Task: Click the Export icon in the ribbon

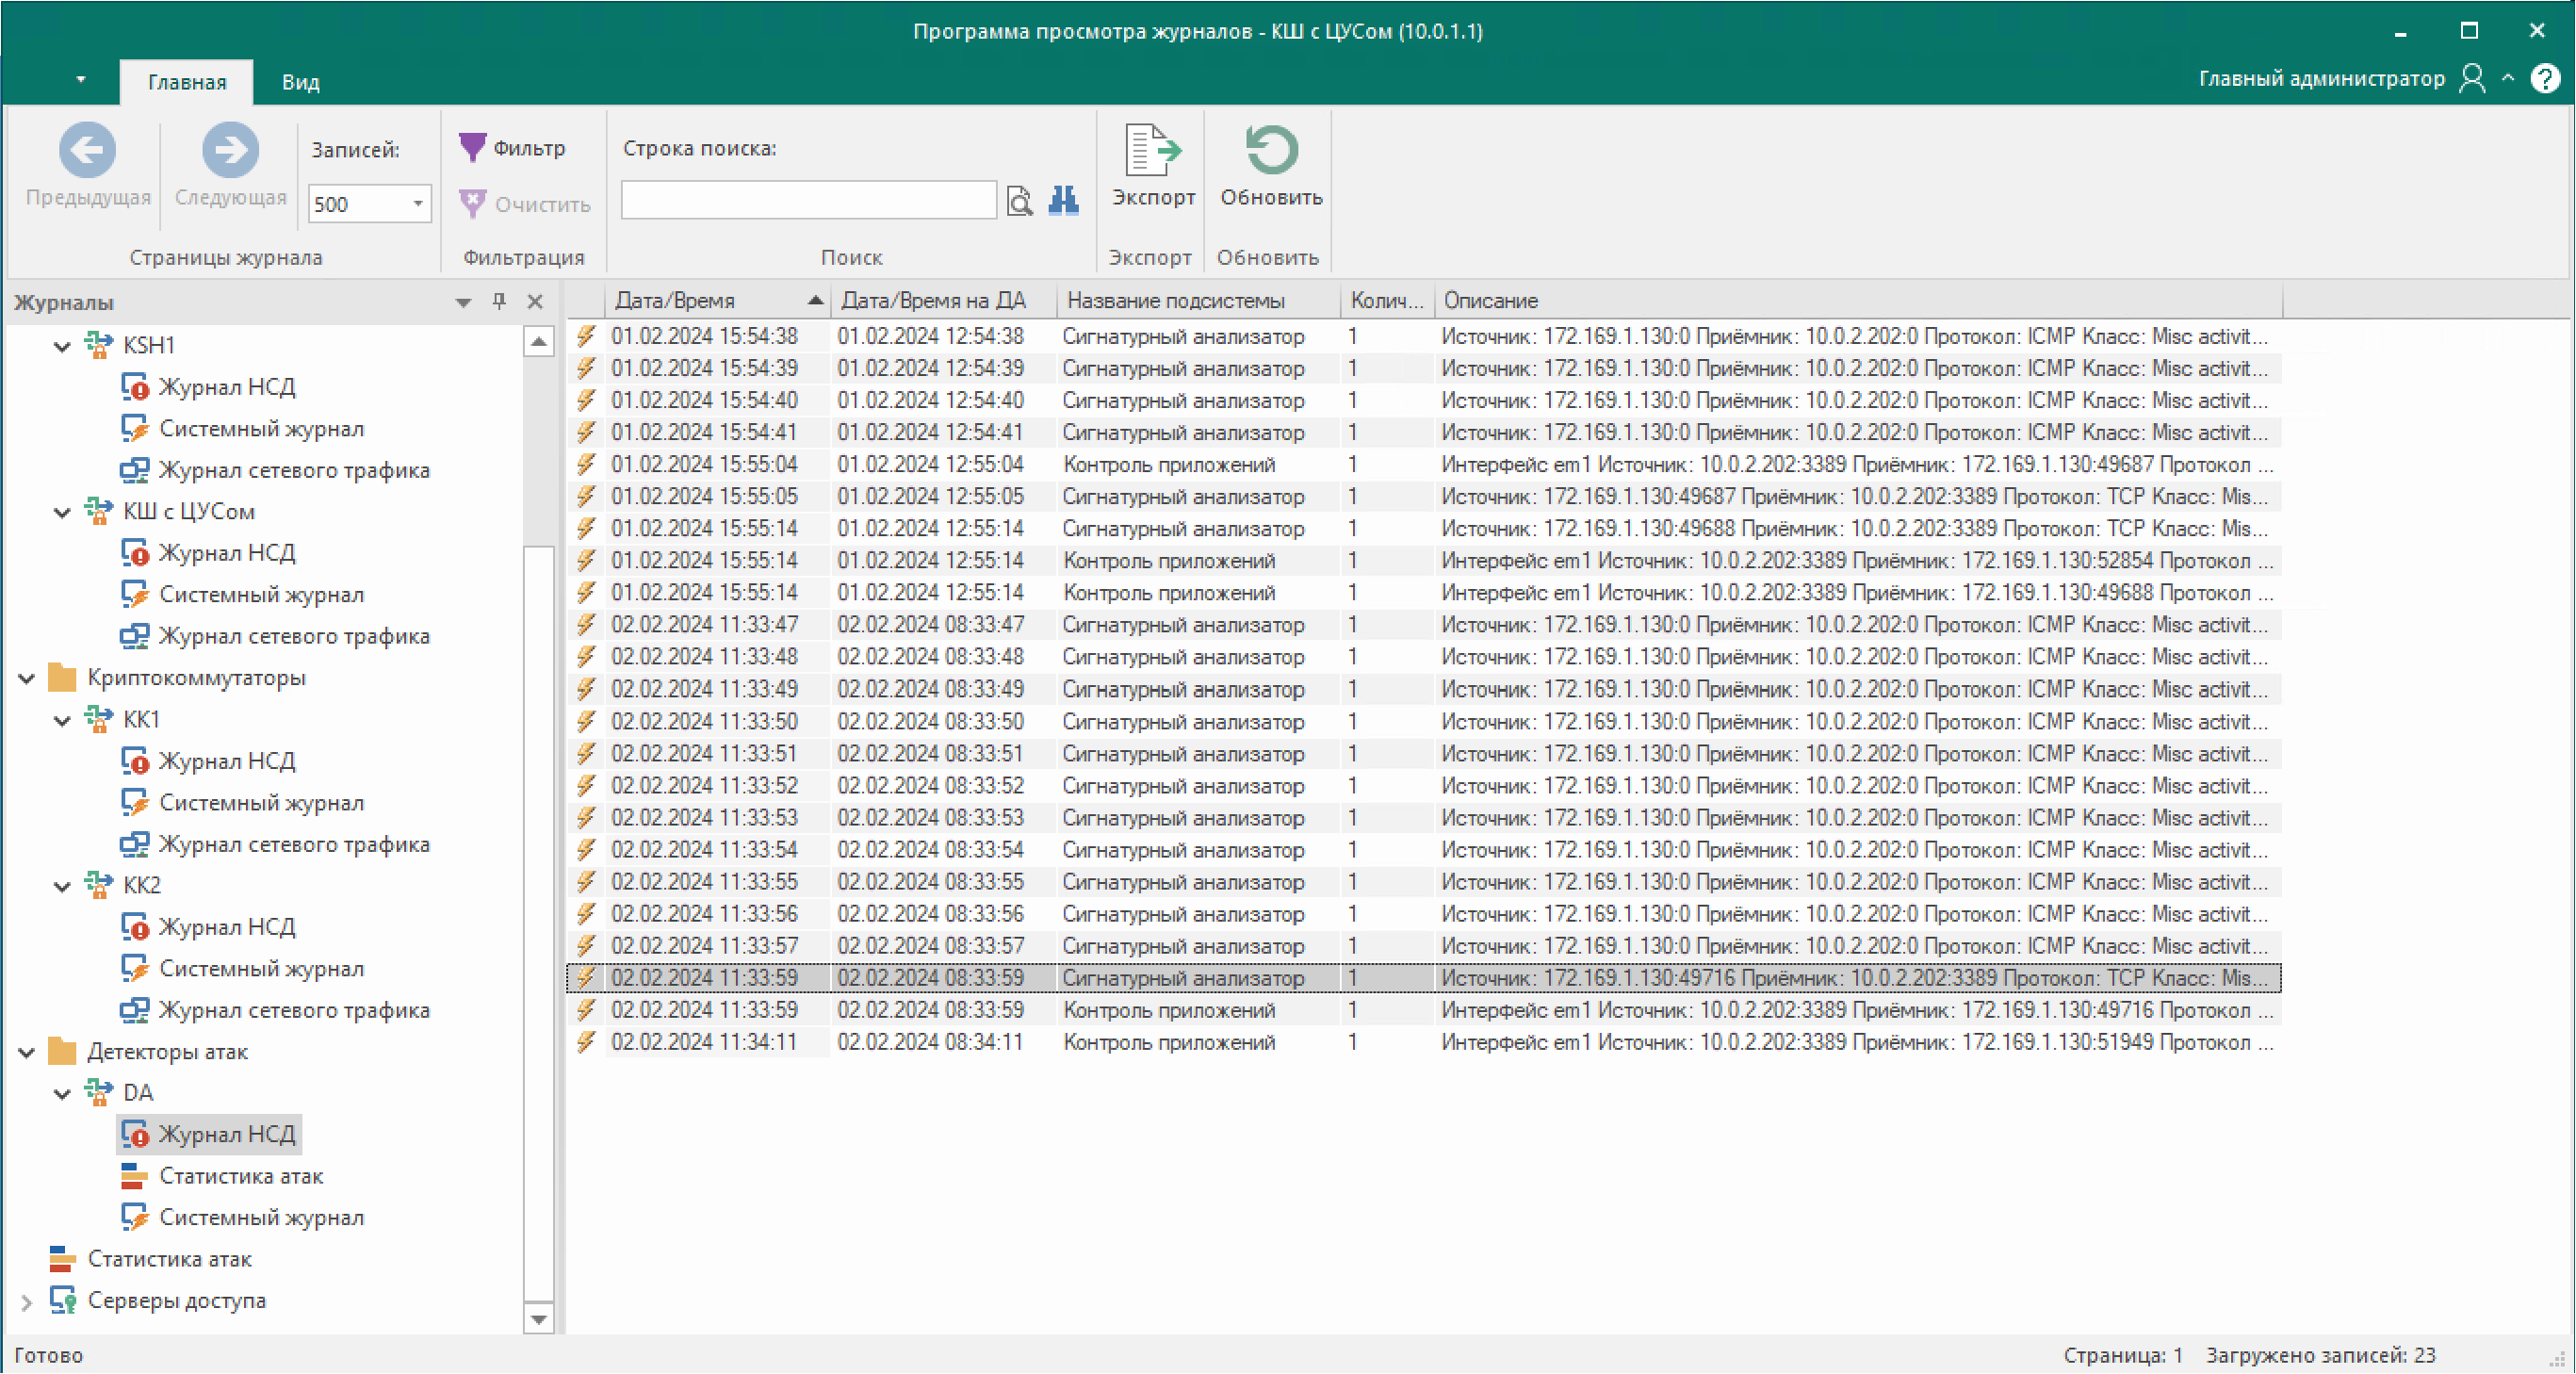Action: click(x=1153, y=152)
